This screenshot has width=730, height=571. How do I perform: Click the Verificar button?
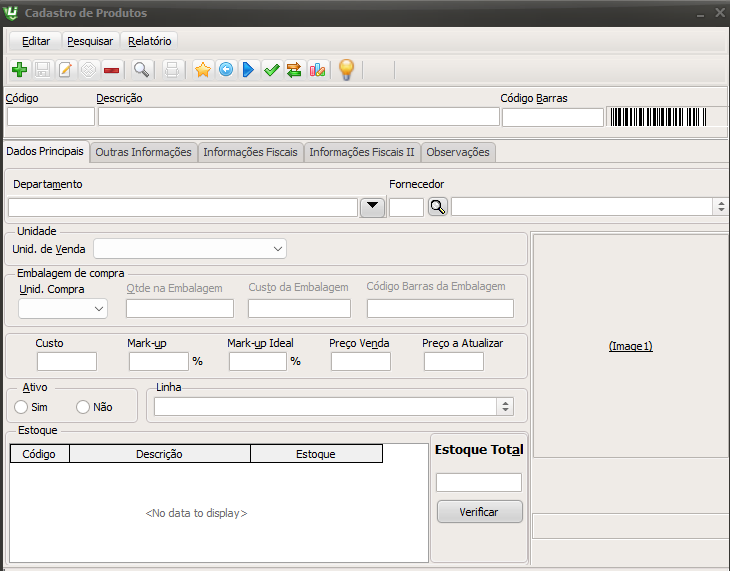click(x=480, y=512)
